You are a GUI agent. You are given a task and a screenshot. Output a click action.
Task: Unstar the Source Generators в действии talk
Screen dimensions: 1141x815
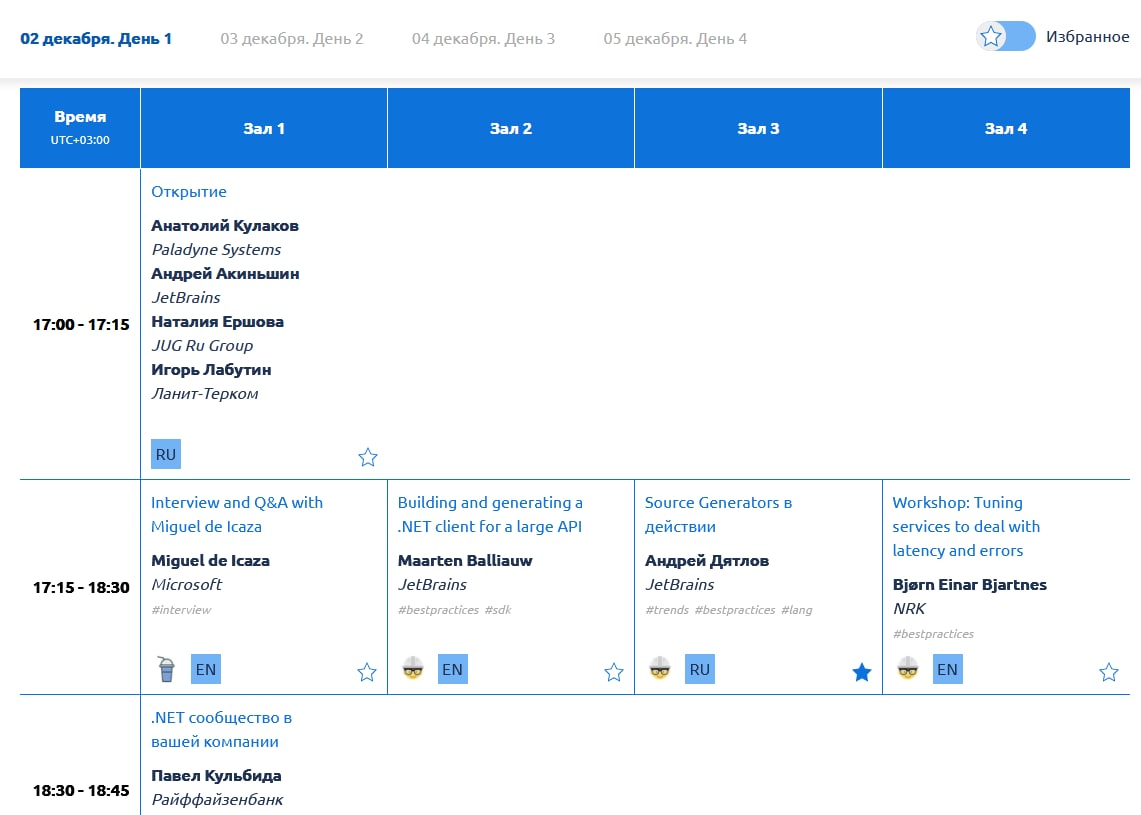(x=862, y=672)
